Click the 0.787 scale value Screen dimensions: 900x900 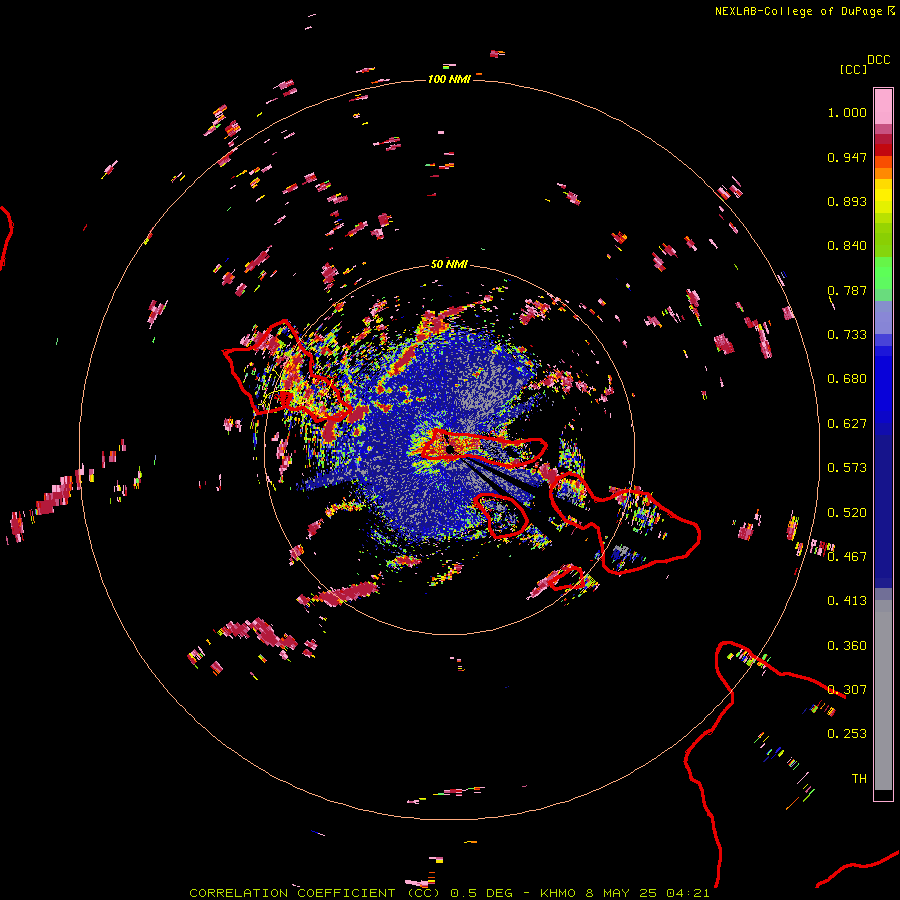click(x=847, y=290)
